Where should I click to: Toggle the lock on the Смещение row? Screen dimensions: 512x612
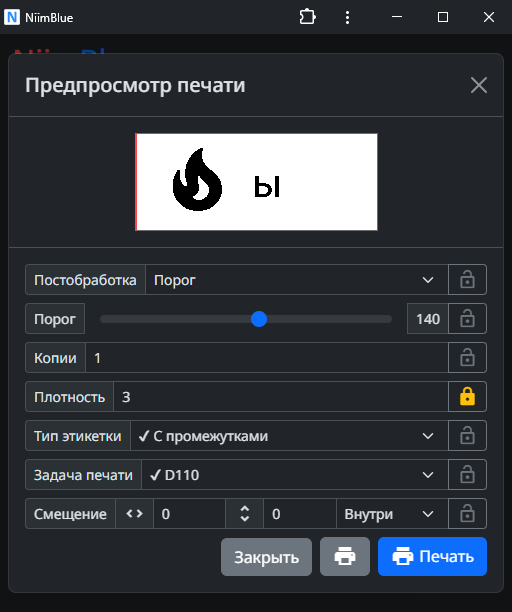[x=467, y=514]
